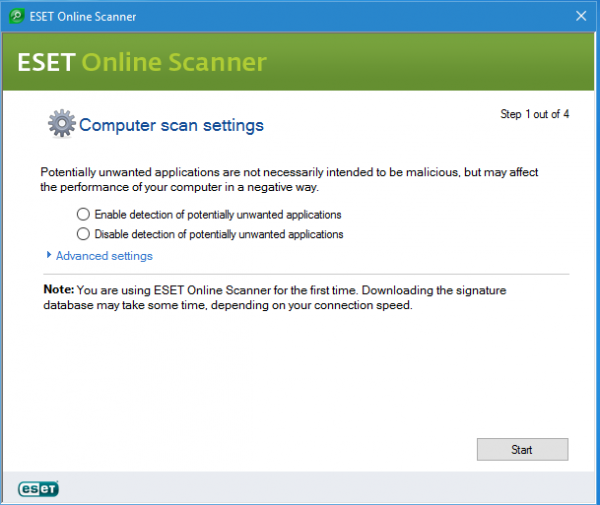Click the 'Computer scan settings' heading
Image resolution: width=600 pixels, height=505 pixels.
tap(171, 125)
